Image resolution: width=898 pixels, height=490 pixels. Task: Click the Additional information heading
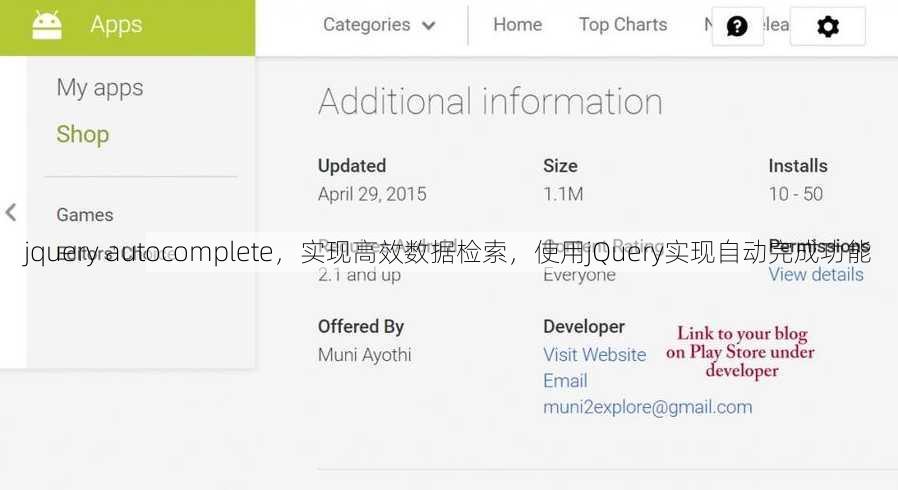(x=491, y=102)
